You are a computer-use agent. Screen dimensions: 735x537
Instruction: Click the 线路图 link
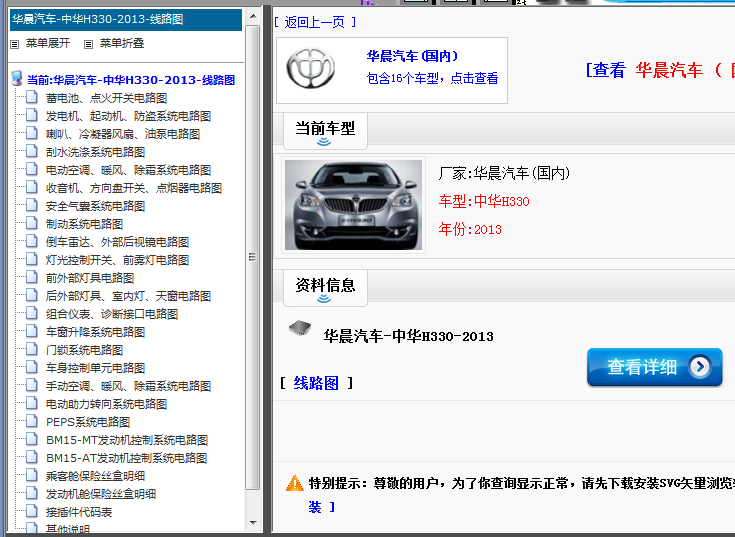pos(316,383)
